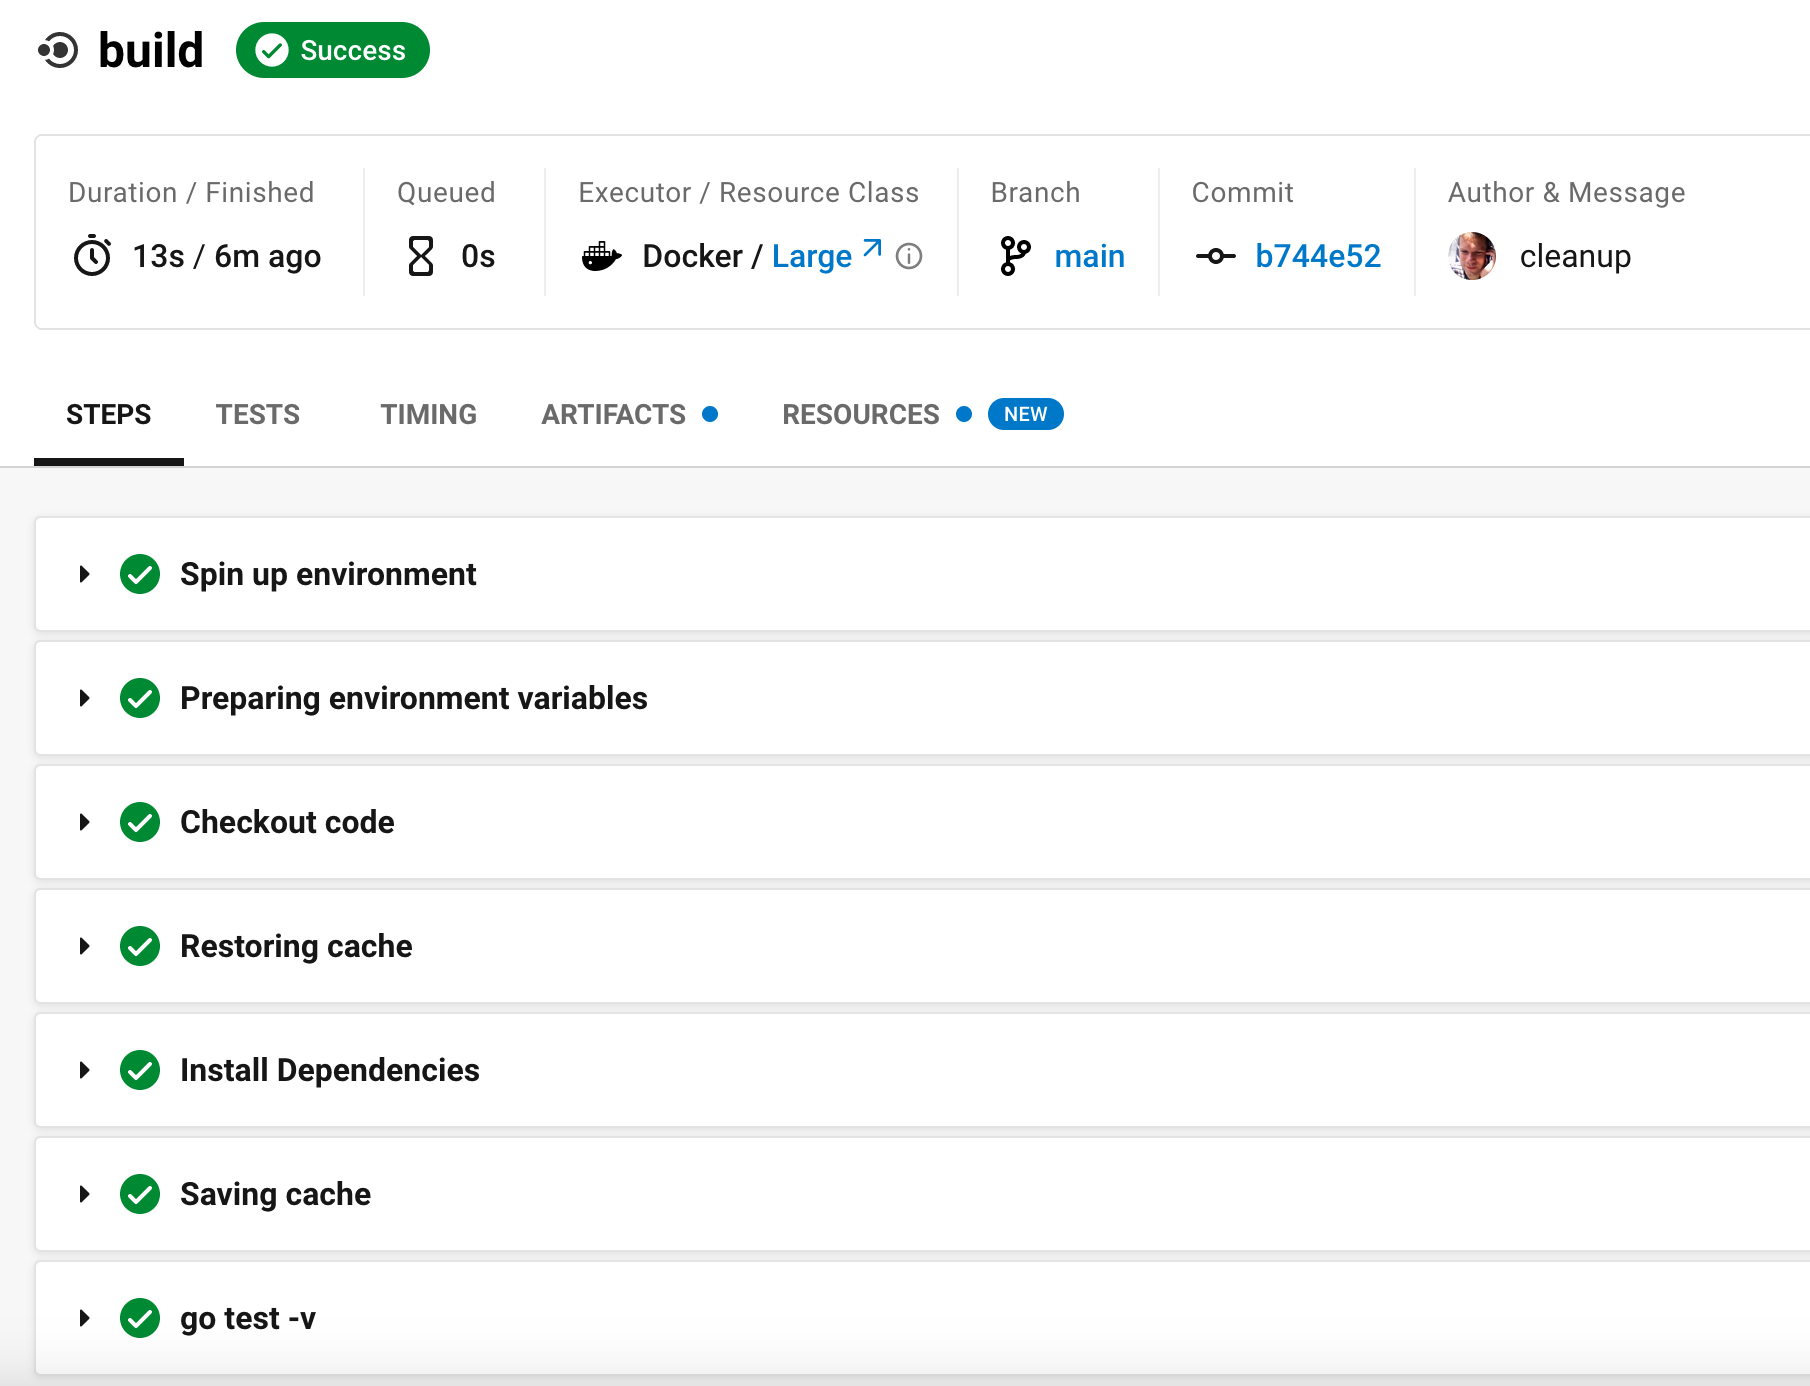The height and width of the screenshot is (1386, 1810).
Task: Expand the Preparing environment variables step
Action: point(85,698)
